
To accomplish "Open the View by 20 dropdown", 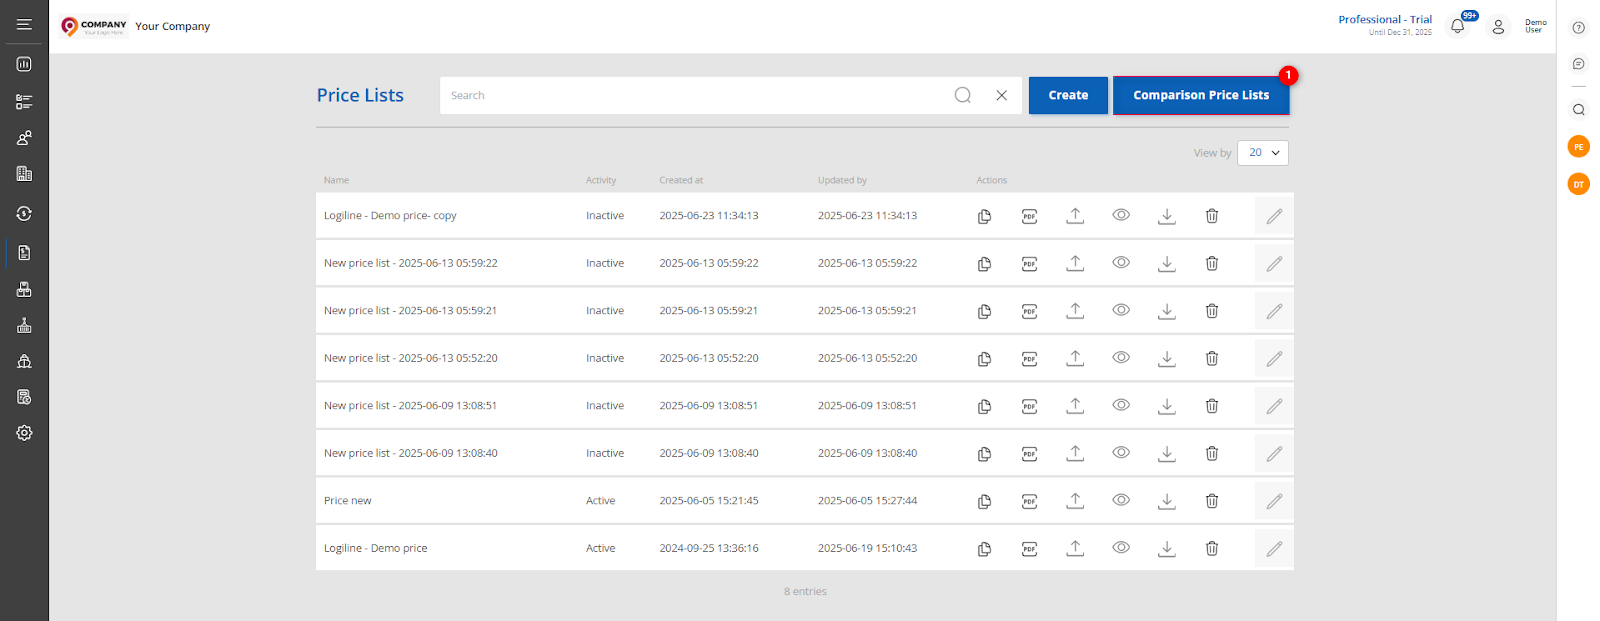I will (1263, 153).
